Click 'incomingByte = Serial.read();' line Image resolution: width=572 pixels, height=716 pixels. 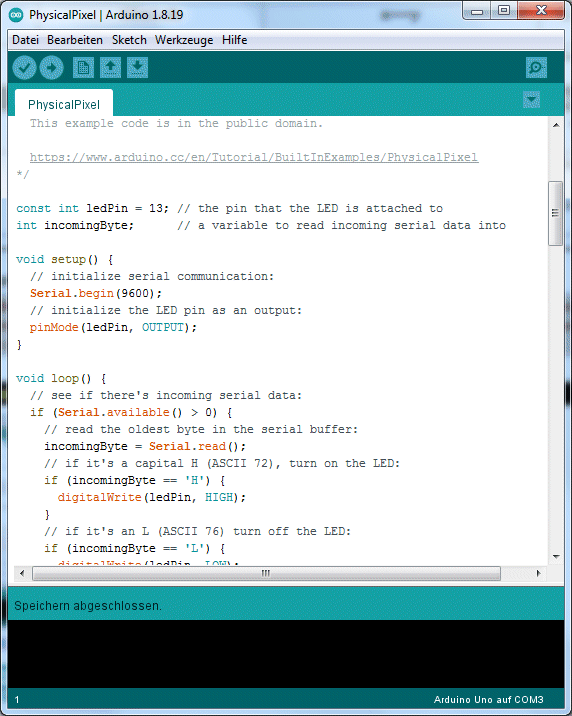click(x=145, y=446)
